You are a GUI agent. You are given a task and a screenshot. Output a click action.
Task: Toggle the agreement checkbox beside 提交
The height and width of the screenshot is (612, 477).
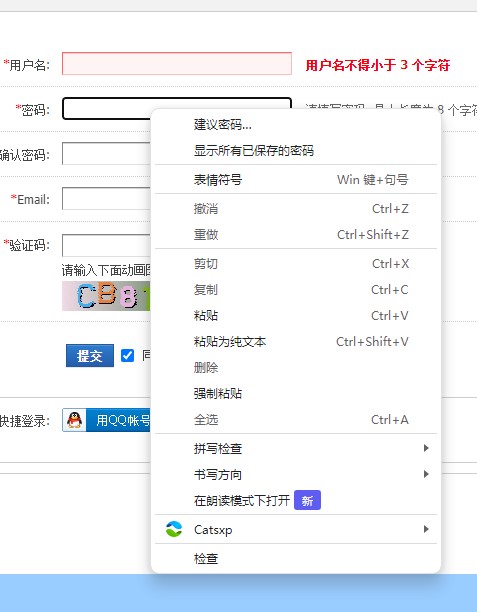coord(127,356)
